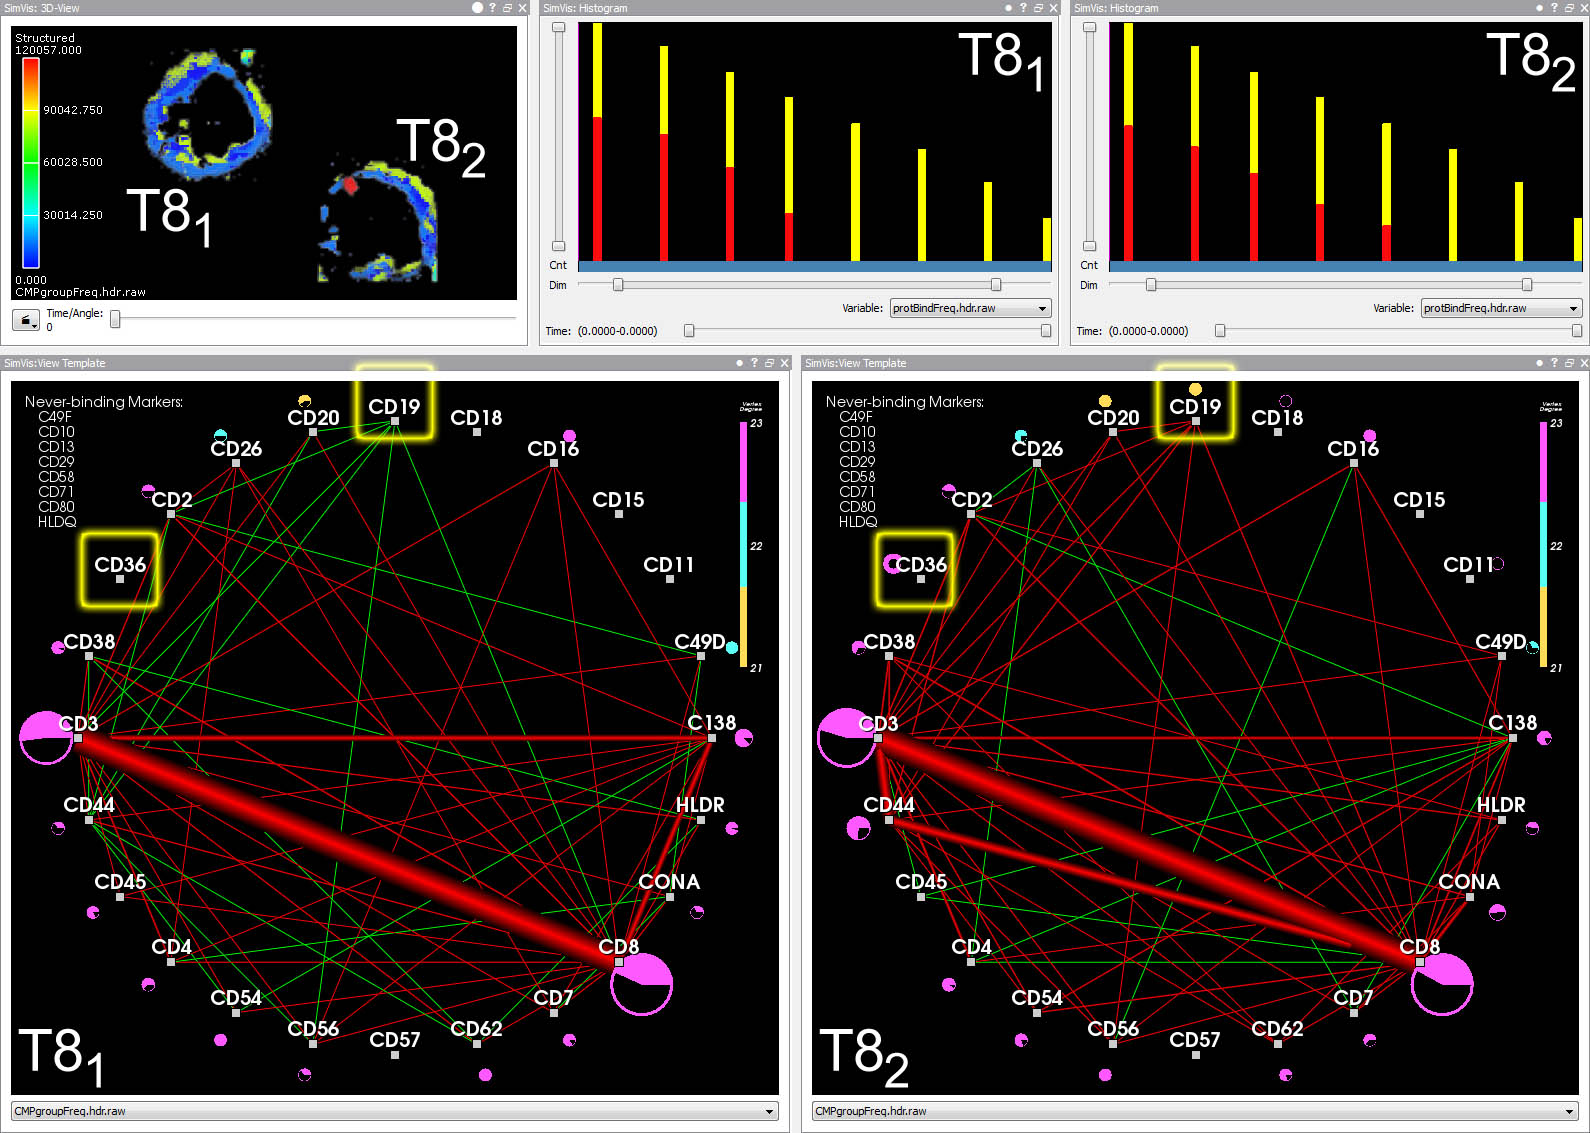This screenshot has height=1133, width=1590.
Task: Open the CMPgroupFreq.hdr.raw dropdown under the T8₂ graph
Action: pyautogui.click(x=1195, y=1111)
